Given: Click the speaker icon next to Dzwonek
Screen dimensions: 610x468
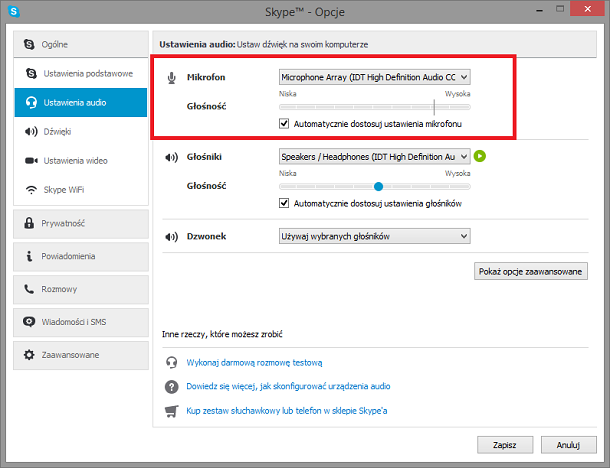Looking at the screenshot, I should coord(172,237).
